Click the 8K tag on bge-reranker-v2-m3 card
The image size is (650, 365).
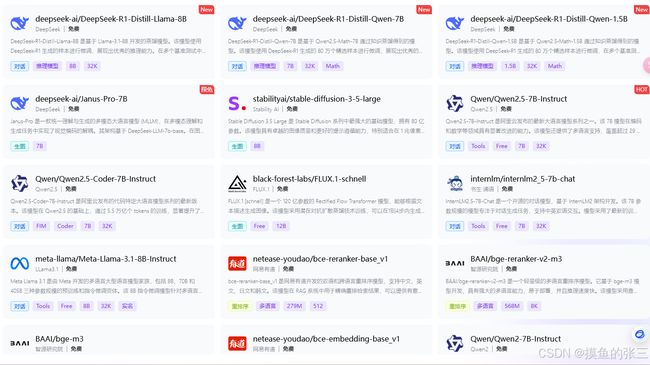[x=534, y=306]
